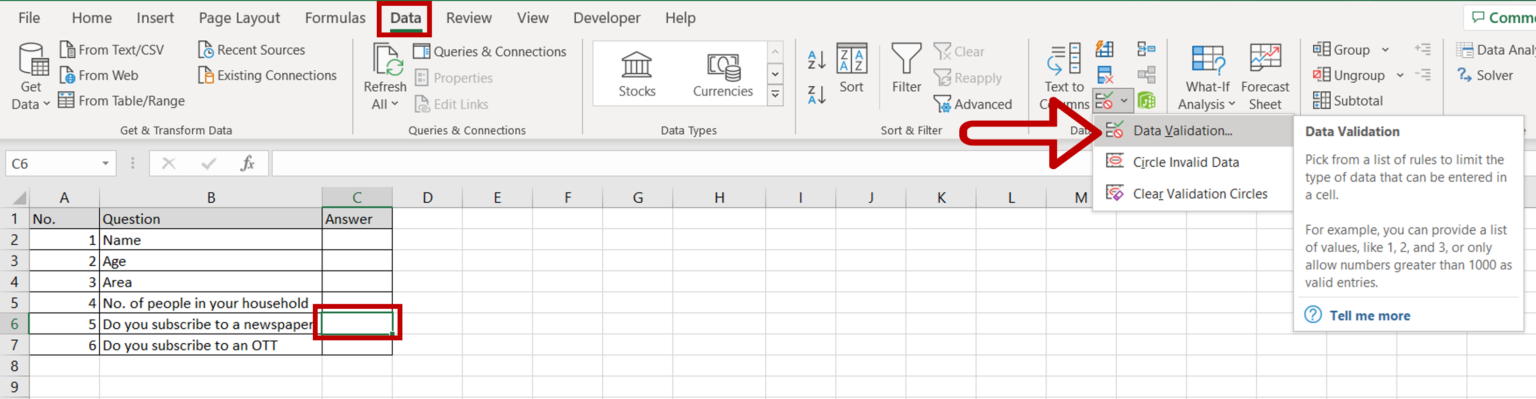The width and height of the screenshot is (1536, 399).
Task: Select the Currencies data type icon
Action: (723, 65)
